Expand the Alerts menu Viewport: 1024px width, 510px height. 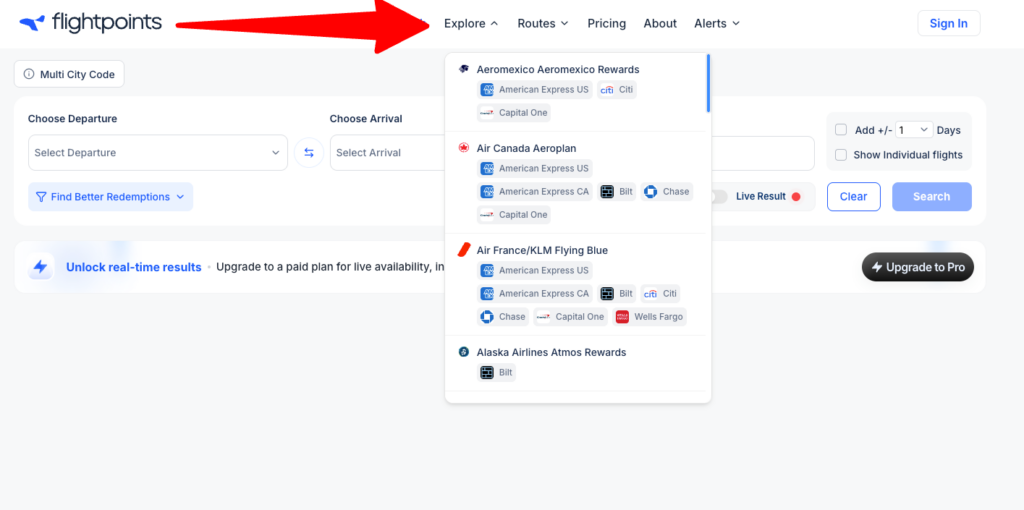pyautogui.click(x=717, y=24)
